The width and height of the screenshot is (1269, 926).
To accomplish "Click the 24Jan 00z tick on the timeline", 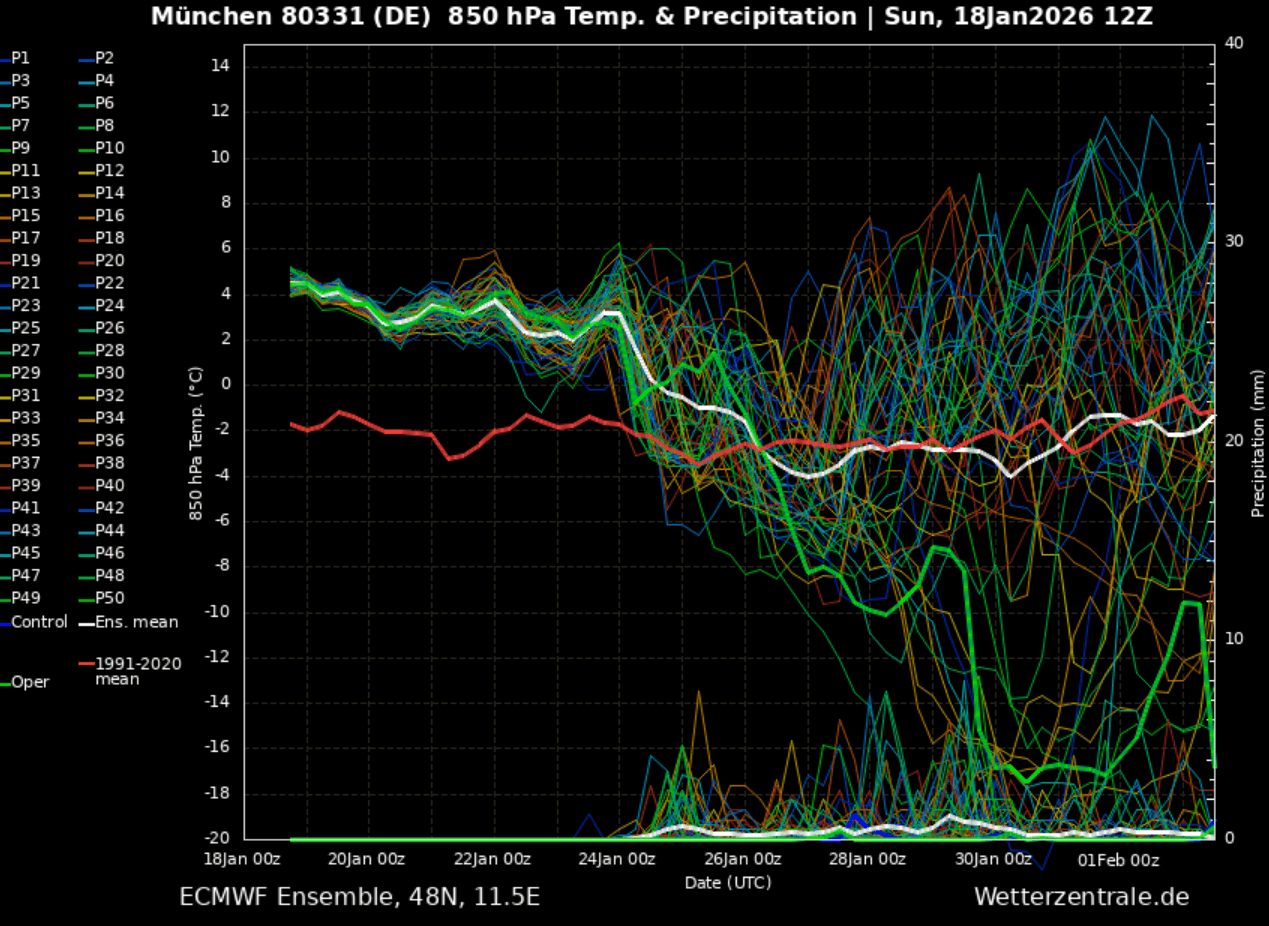I will coord(616,858).
